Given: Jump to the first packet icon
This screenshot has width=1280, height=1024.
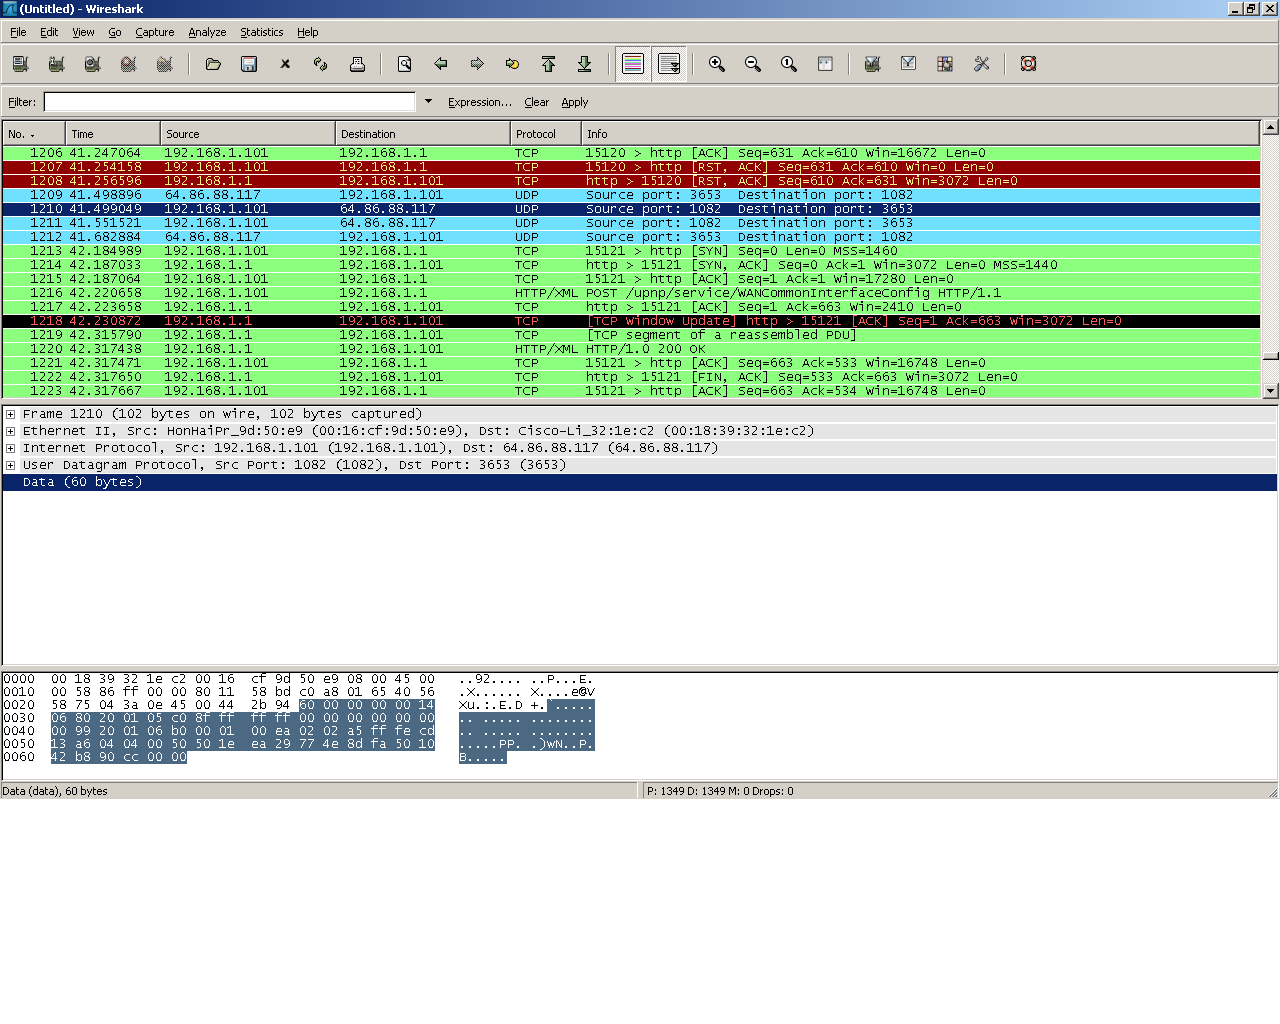Looking at the screenshot, I should [x=549, y=64].
